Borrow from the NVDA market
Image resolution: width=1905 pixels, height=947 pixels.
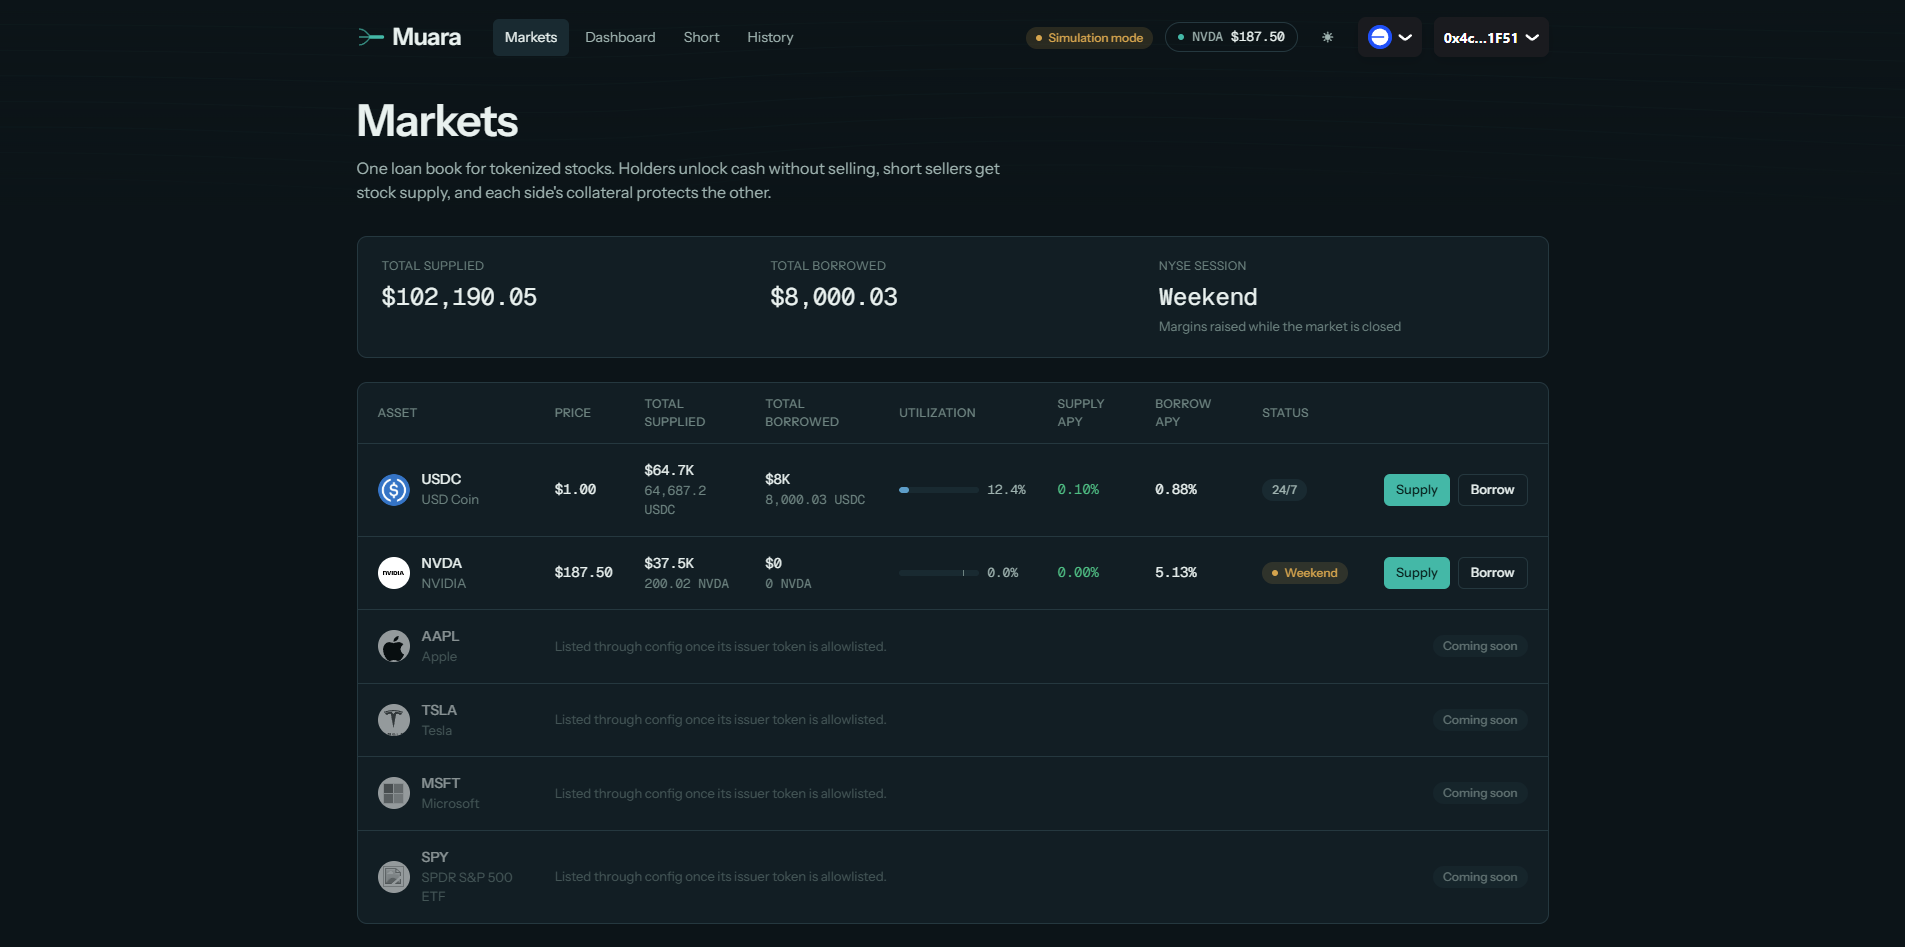pyautogui.click(x=1492, y=573)
